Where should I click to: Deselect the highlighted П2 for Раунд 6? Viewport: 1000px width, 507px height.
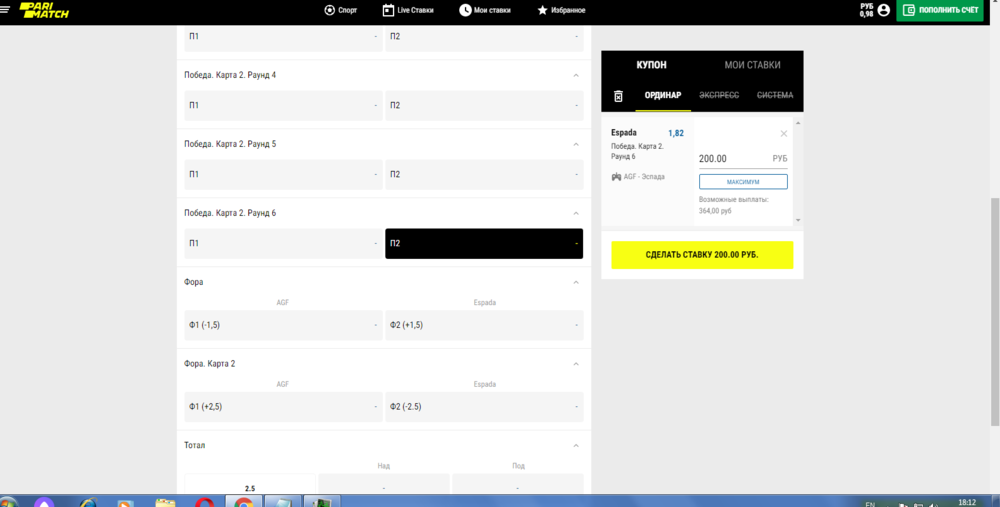pos(484,243)
